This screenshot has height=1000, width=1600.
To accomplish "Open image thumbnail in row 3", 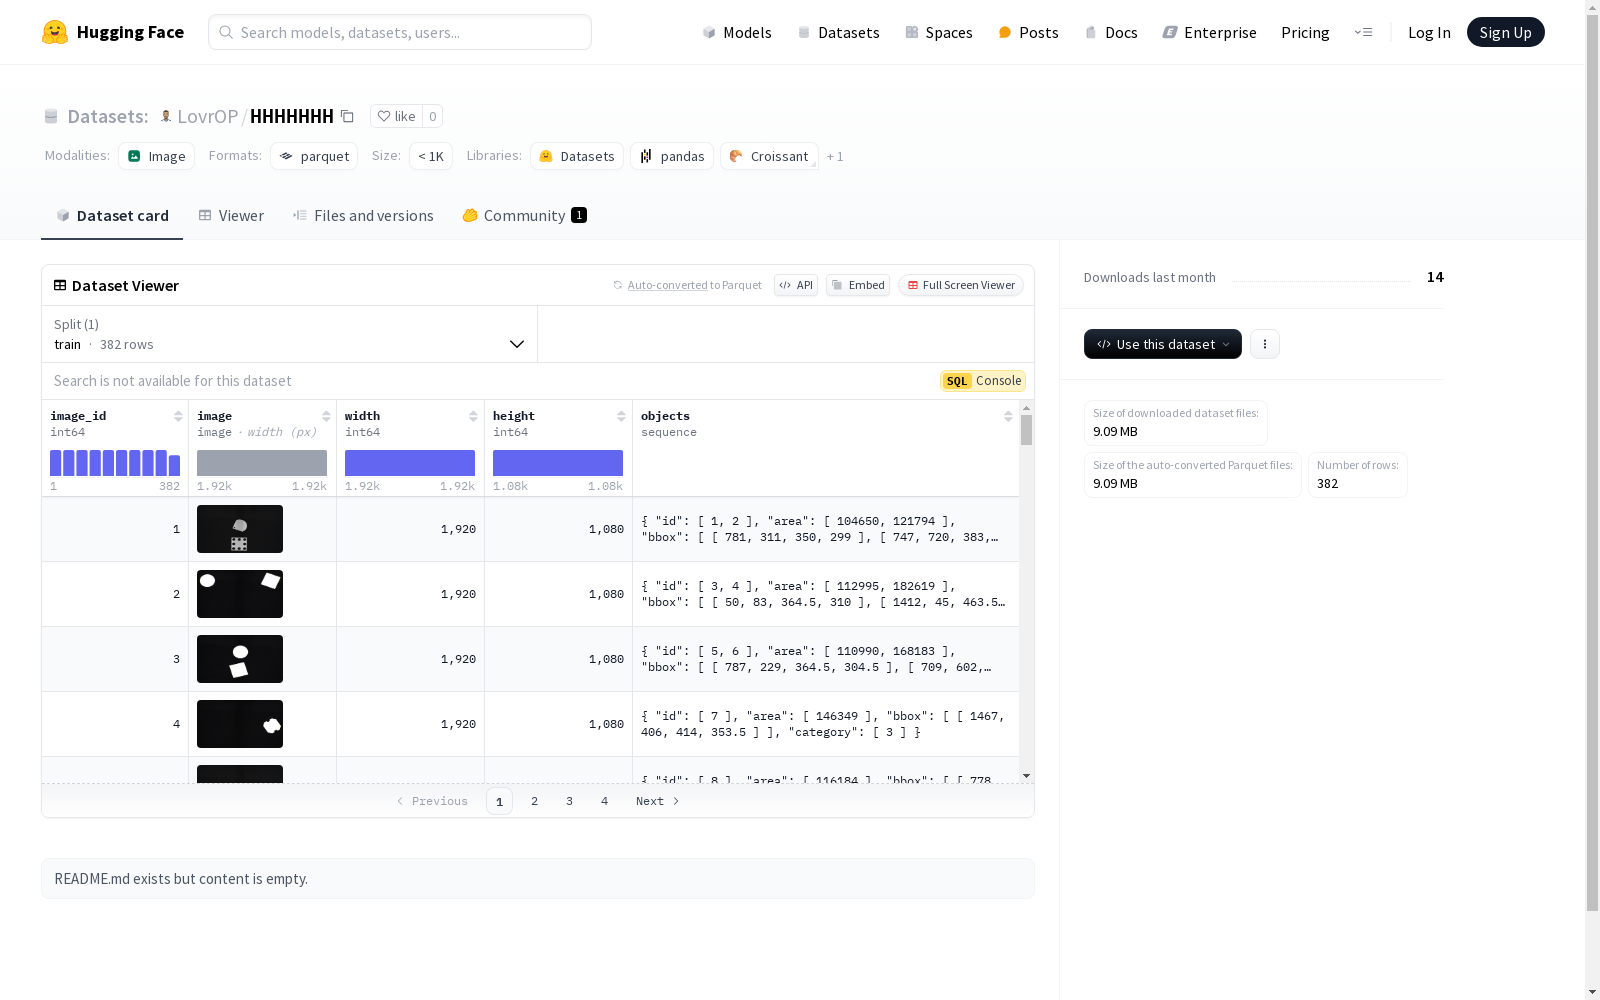I will (240, 659).
